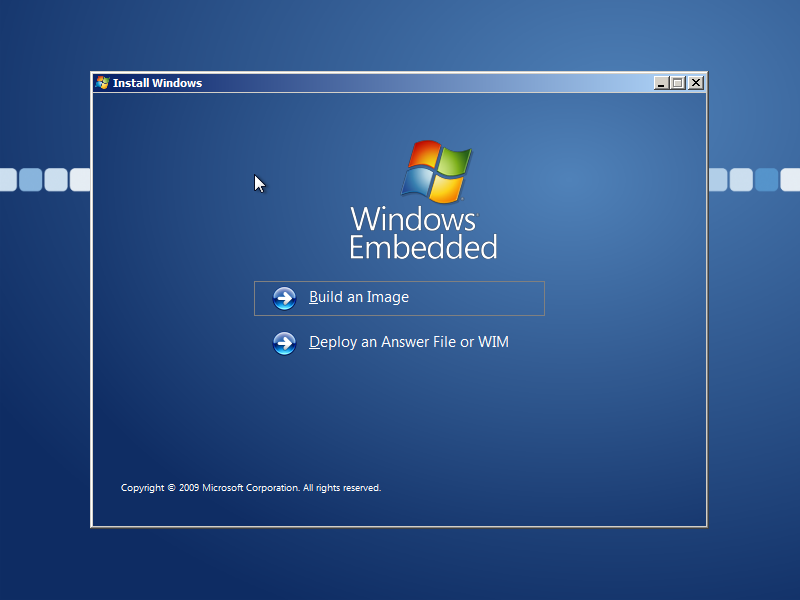Image resolution: width=800 pixels, height=600 pixels.
Task: Click square touching window's left border
Action: point(80,180)
